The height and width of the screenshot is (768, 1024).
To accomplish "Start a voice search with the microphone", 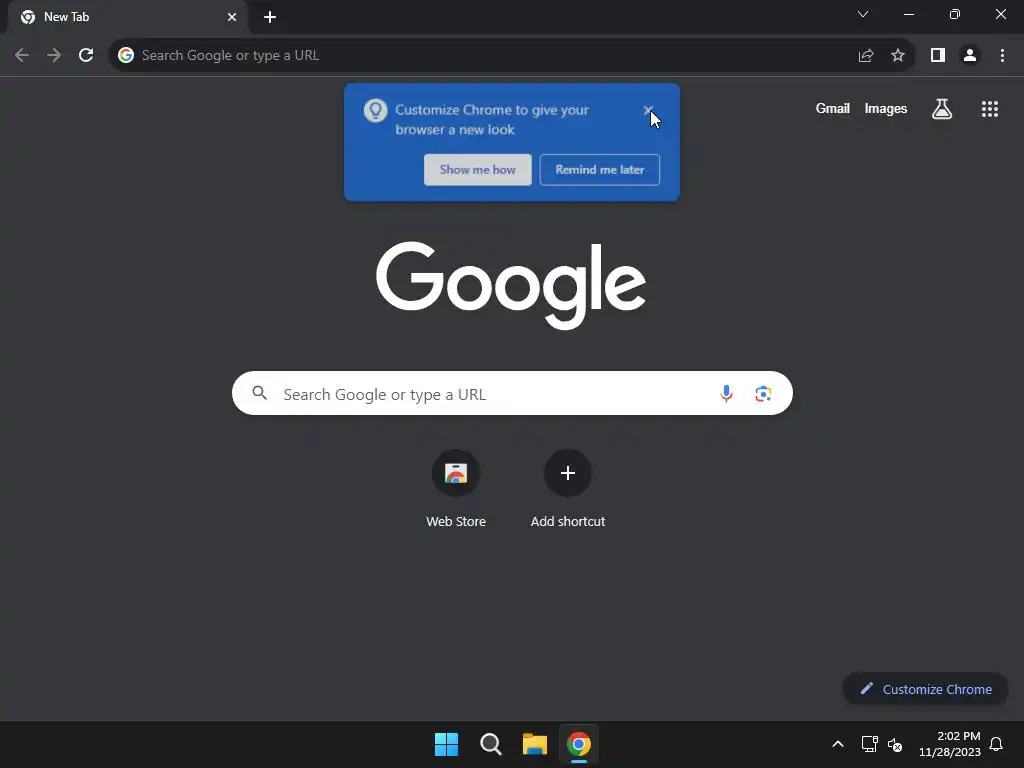I will pyautogui.click(x=726, y=393).
